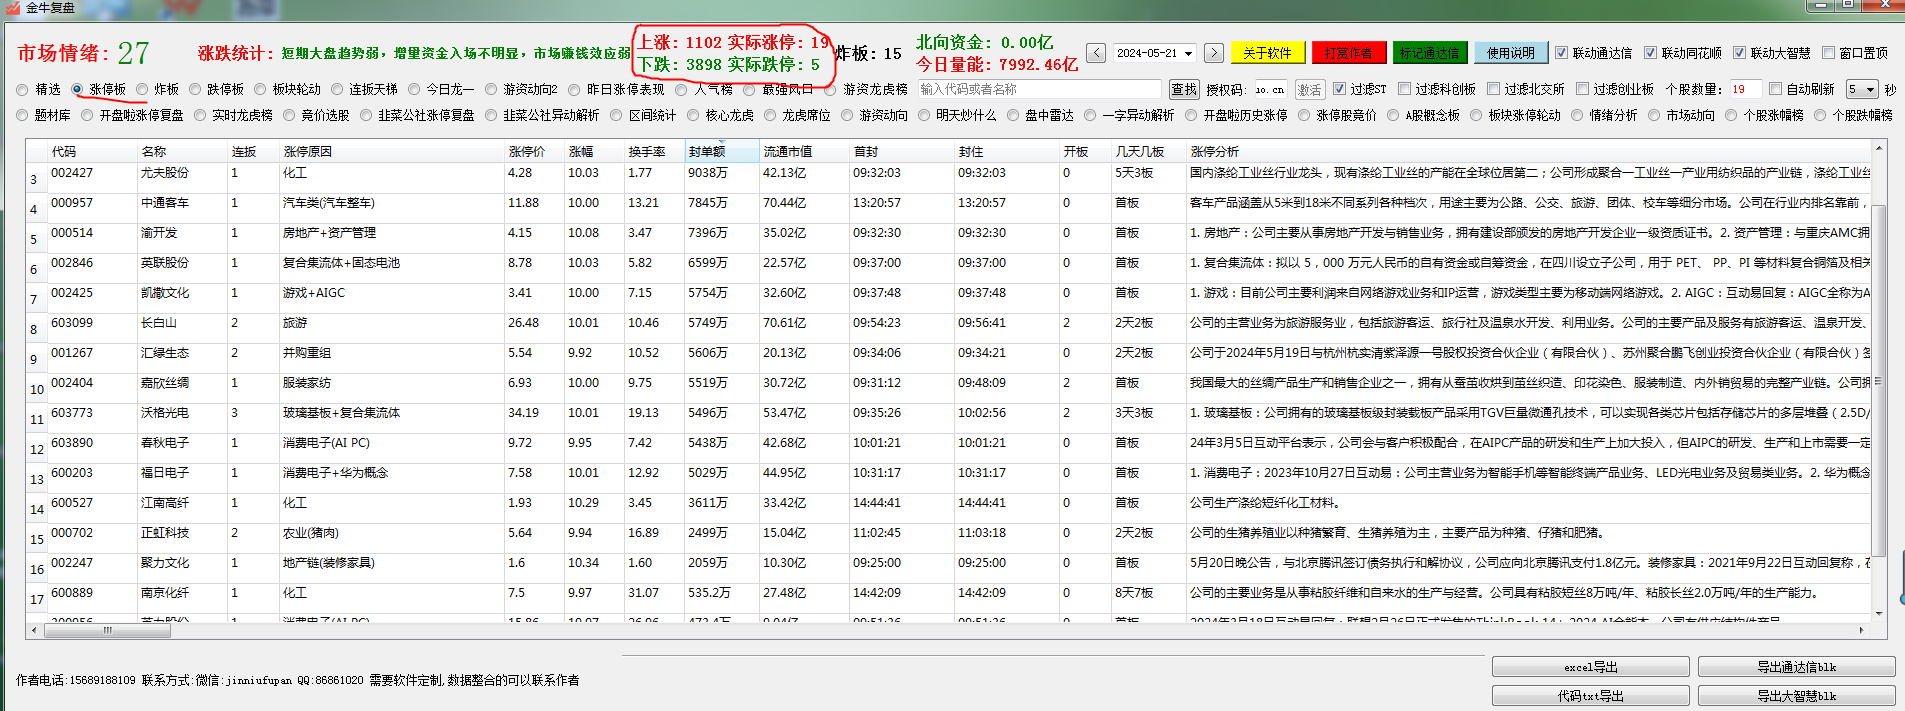Click the 查找 search button
The height and width of the screenshot is (711, 1905).
point(1184,89)
